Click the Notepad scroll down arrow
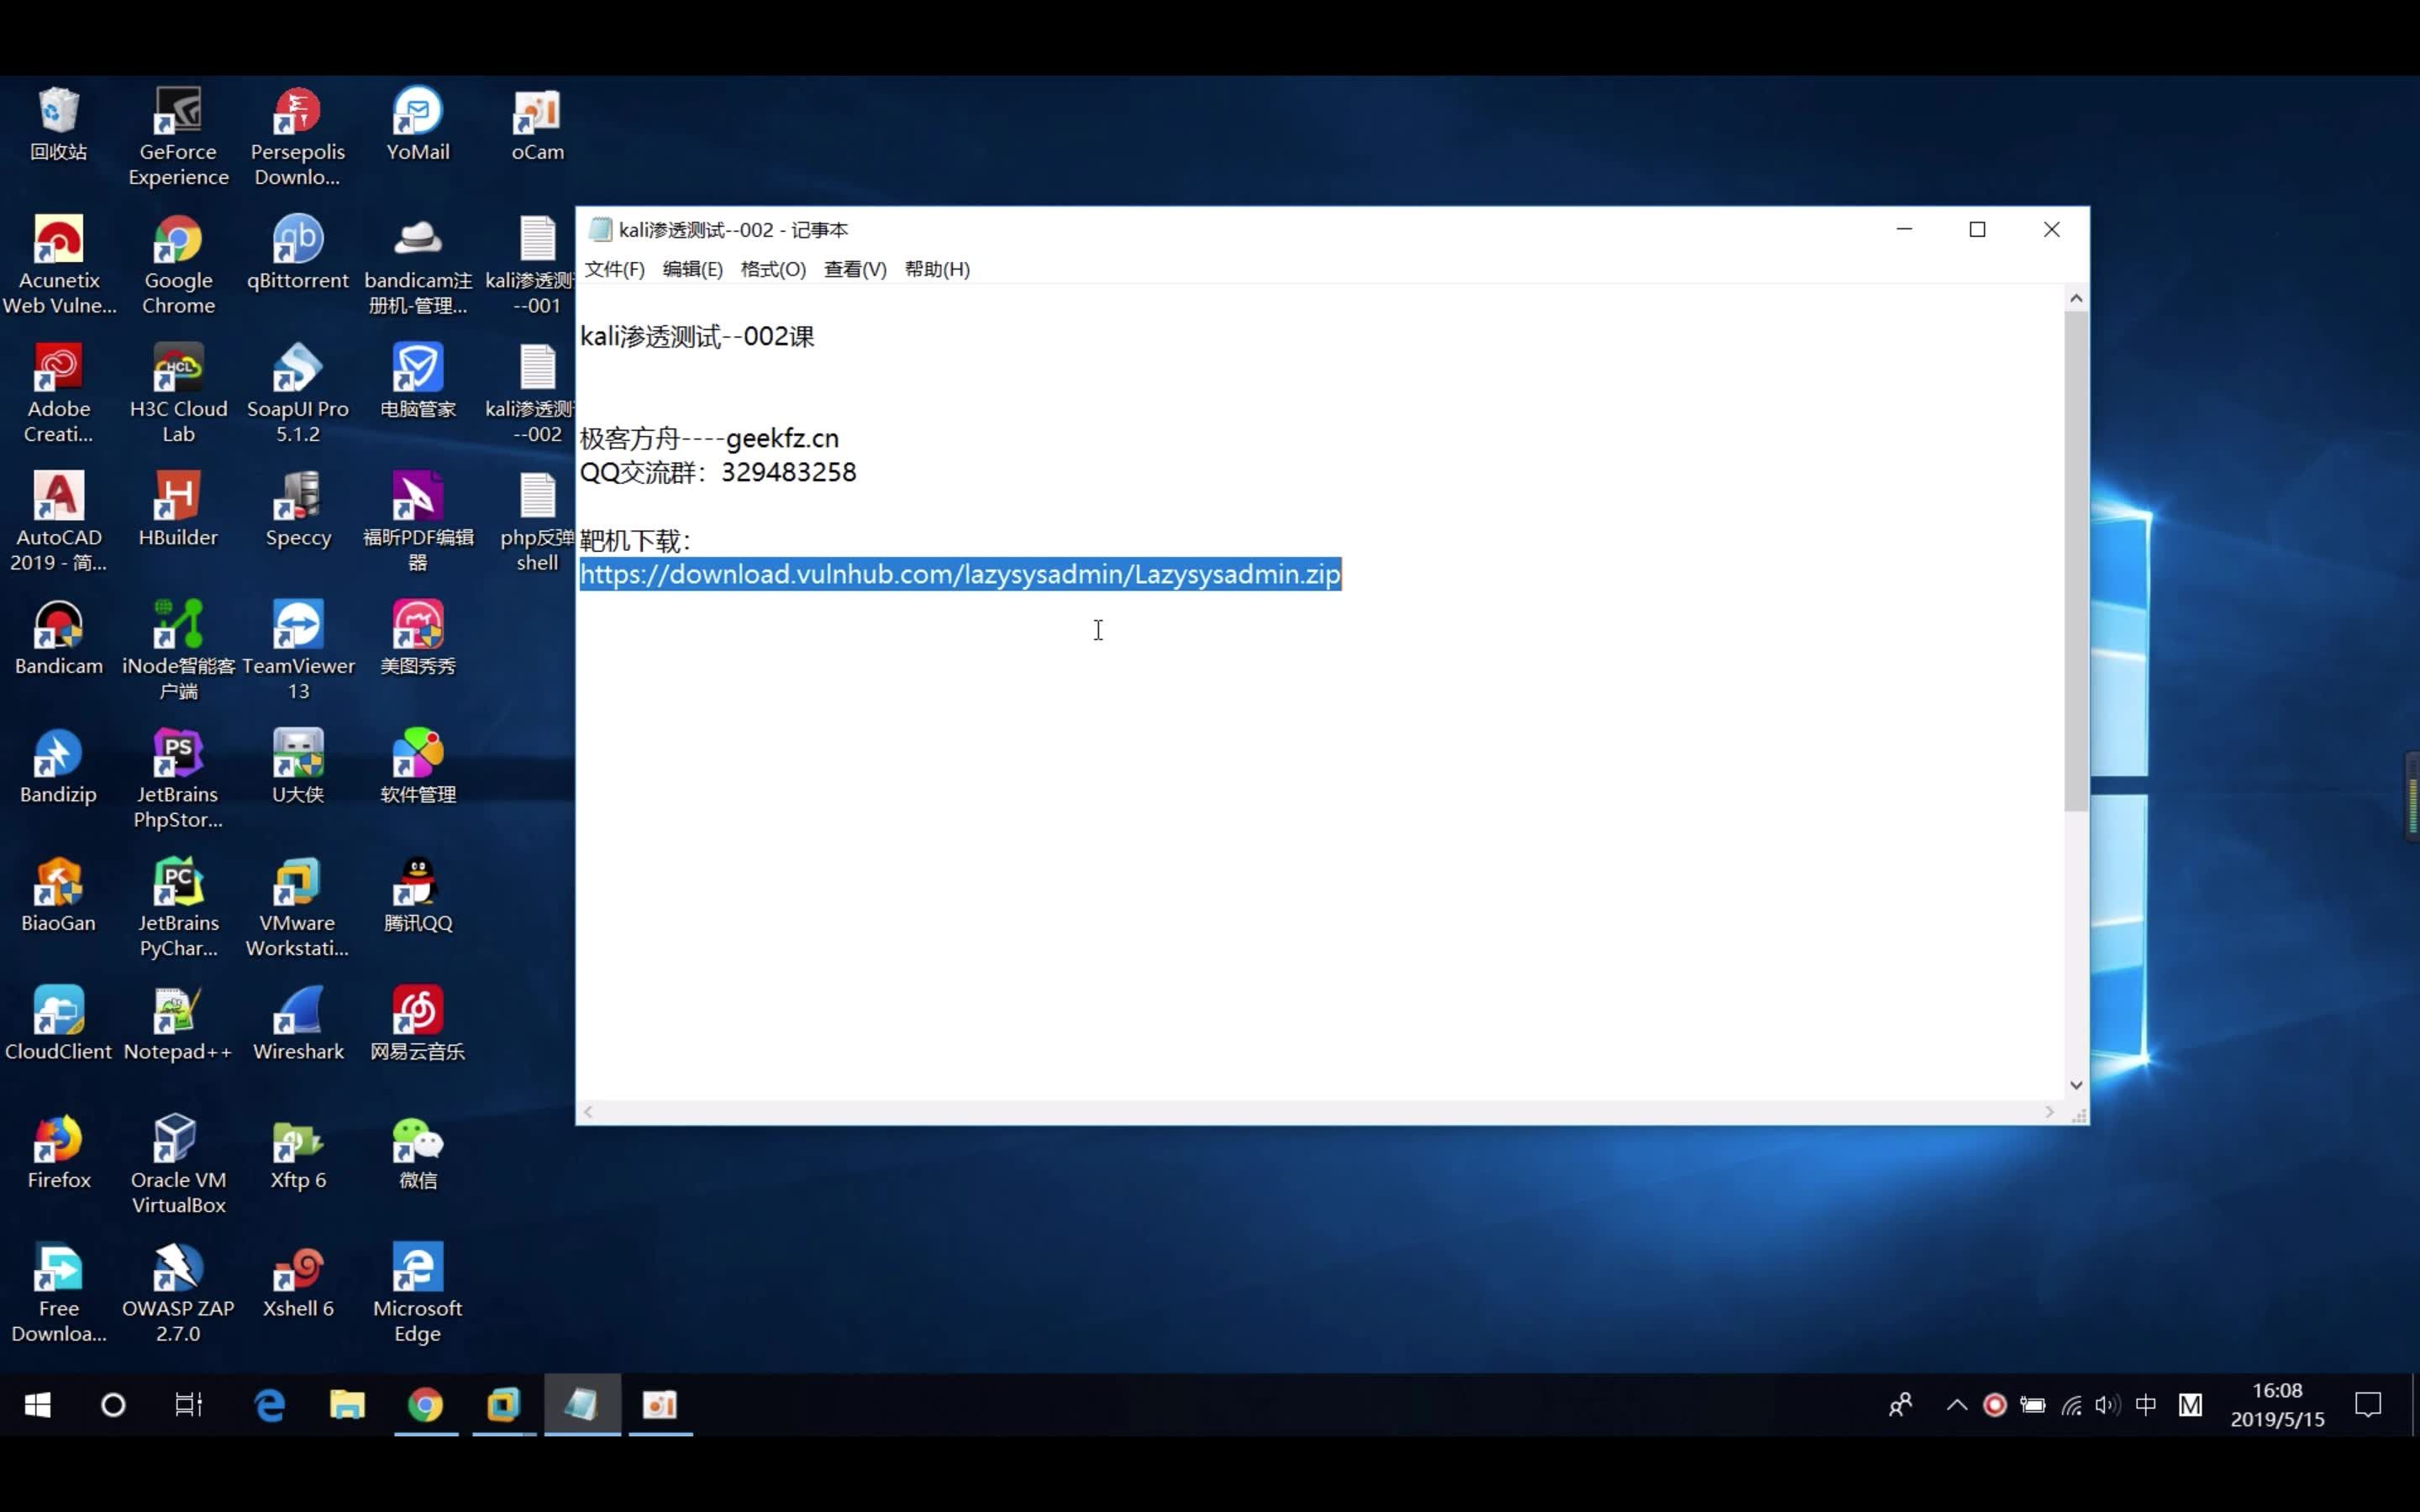 pyautogui.click(x=2076, y=1085)
